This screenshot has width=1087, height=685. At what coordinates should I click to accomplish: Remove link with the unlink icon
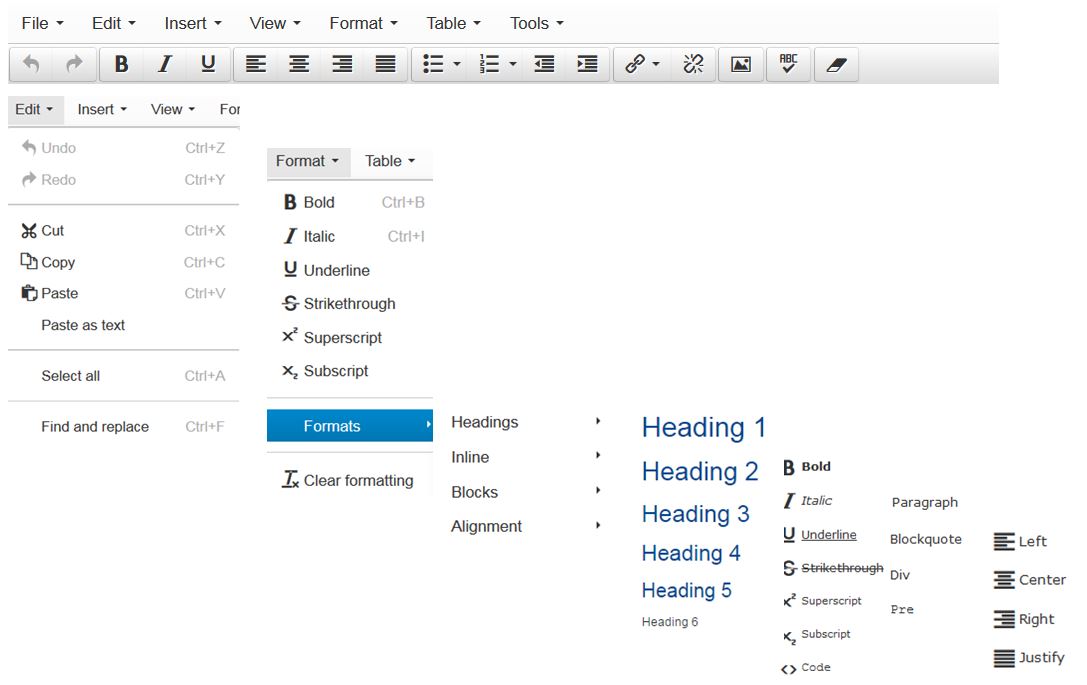(693, 64)
